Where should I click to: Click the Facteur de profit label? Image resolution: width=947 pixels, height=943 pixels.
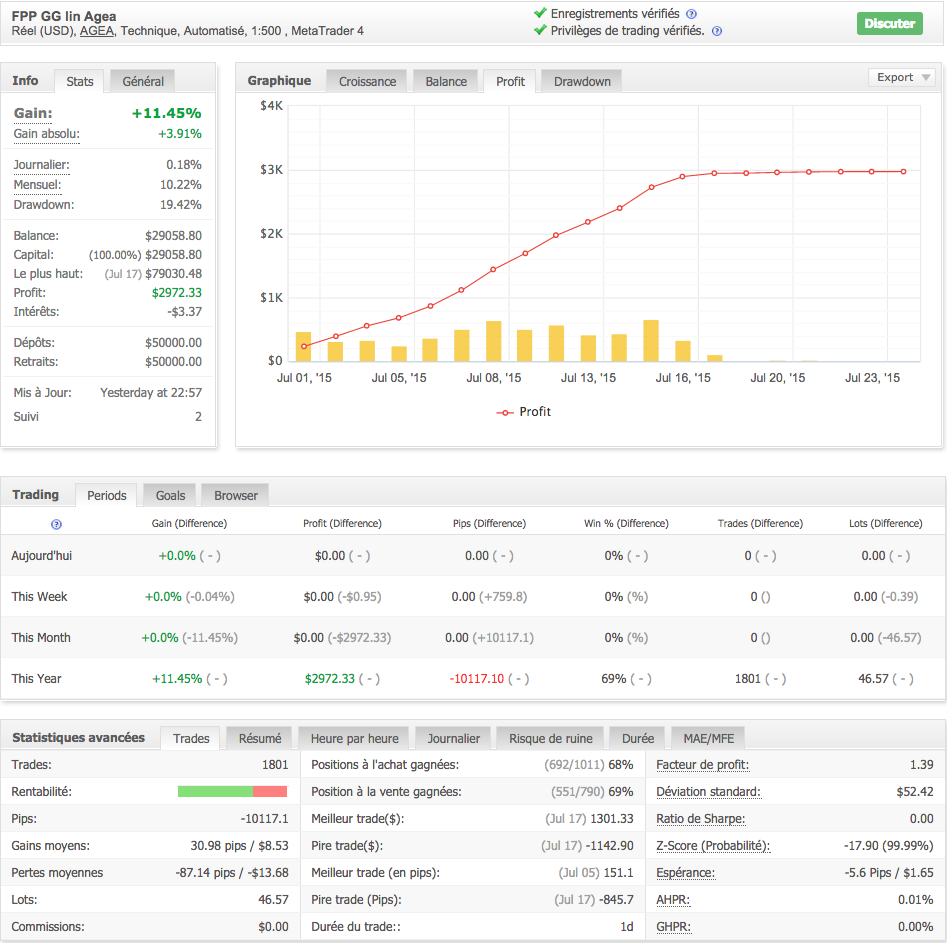702,765
